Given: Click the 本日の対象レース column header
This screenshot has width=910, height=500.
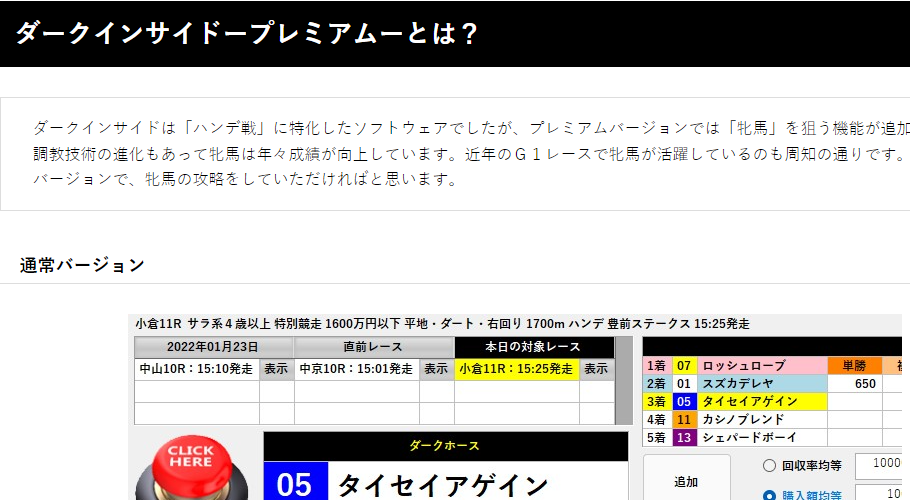Looking at the screenshot, I should [x=534, y=347].
